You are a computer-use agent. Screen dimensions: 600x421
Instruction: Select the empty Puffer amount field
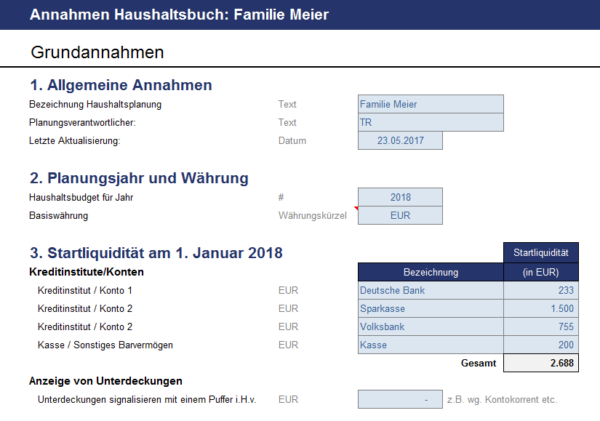tap(400, 400)
